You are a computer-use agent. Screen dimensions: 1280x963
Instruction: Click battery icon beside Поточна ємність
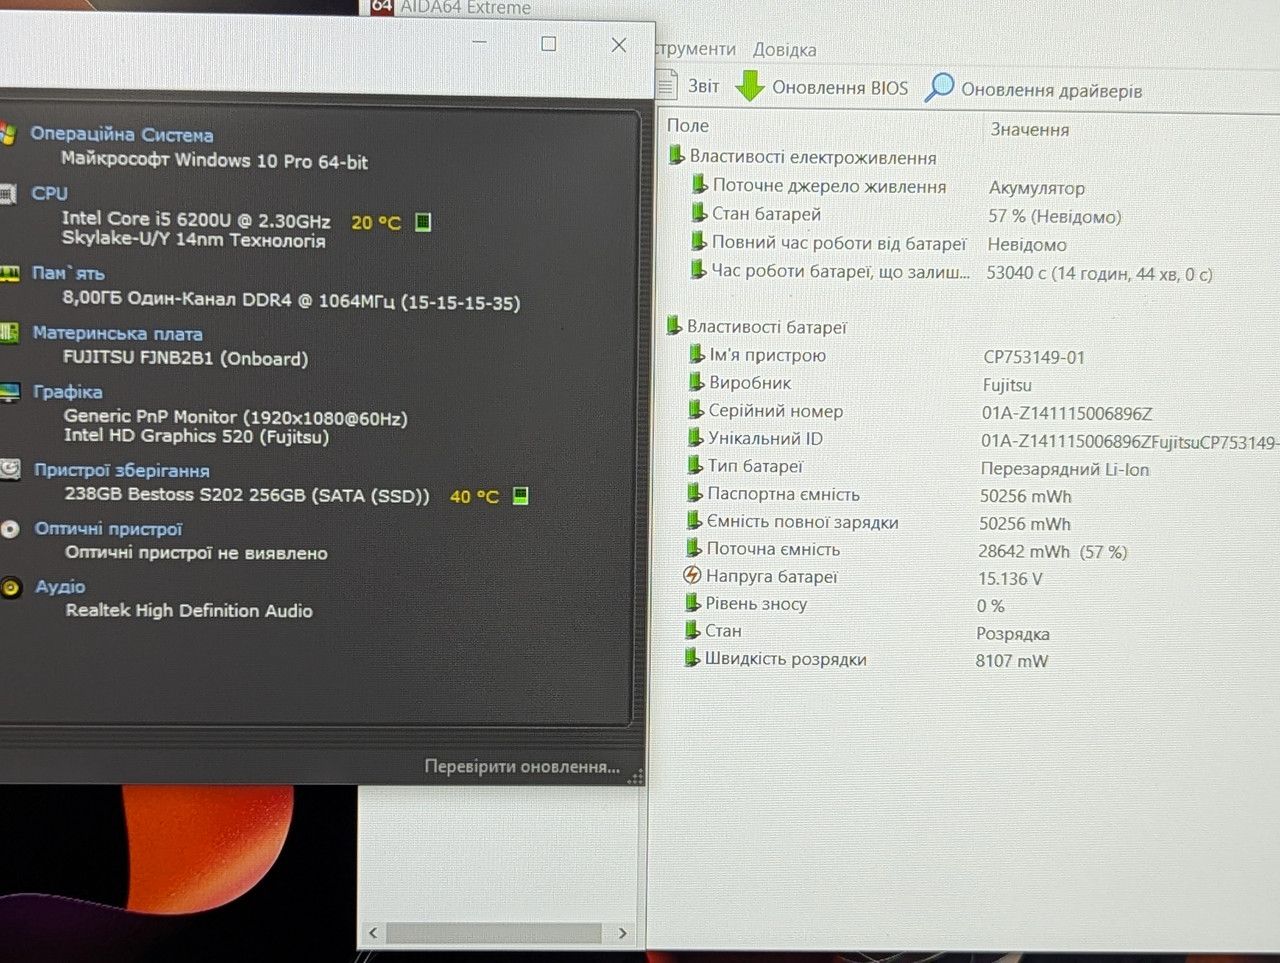click(694, 548)
